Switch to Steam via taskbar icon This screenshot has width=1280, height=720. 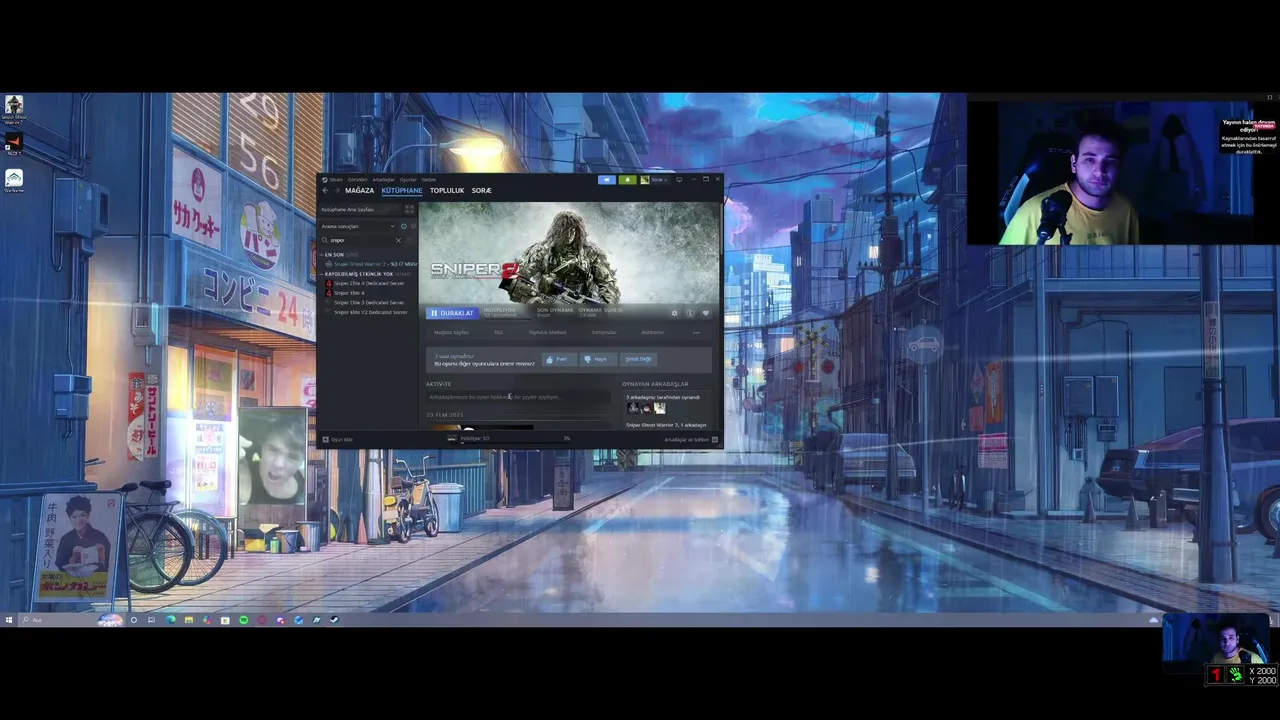point(334,620)
